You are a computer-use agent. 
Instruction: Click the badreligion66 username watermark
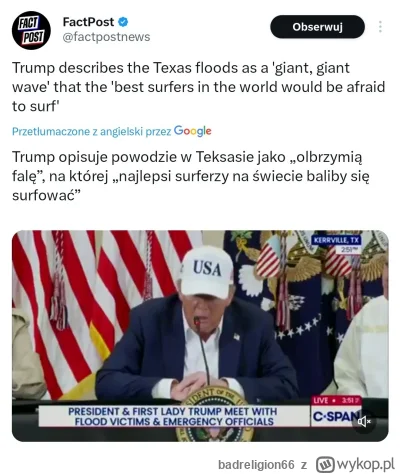click(x=256, y=464)
